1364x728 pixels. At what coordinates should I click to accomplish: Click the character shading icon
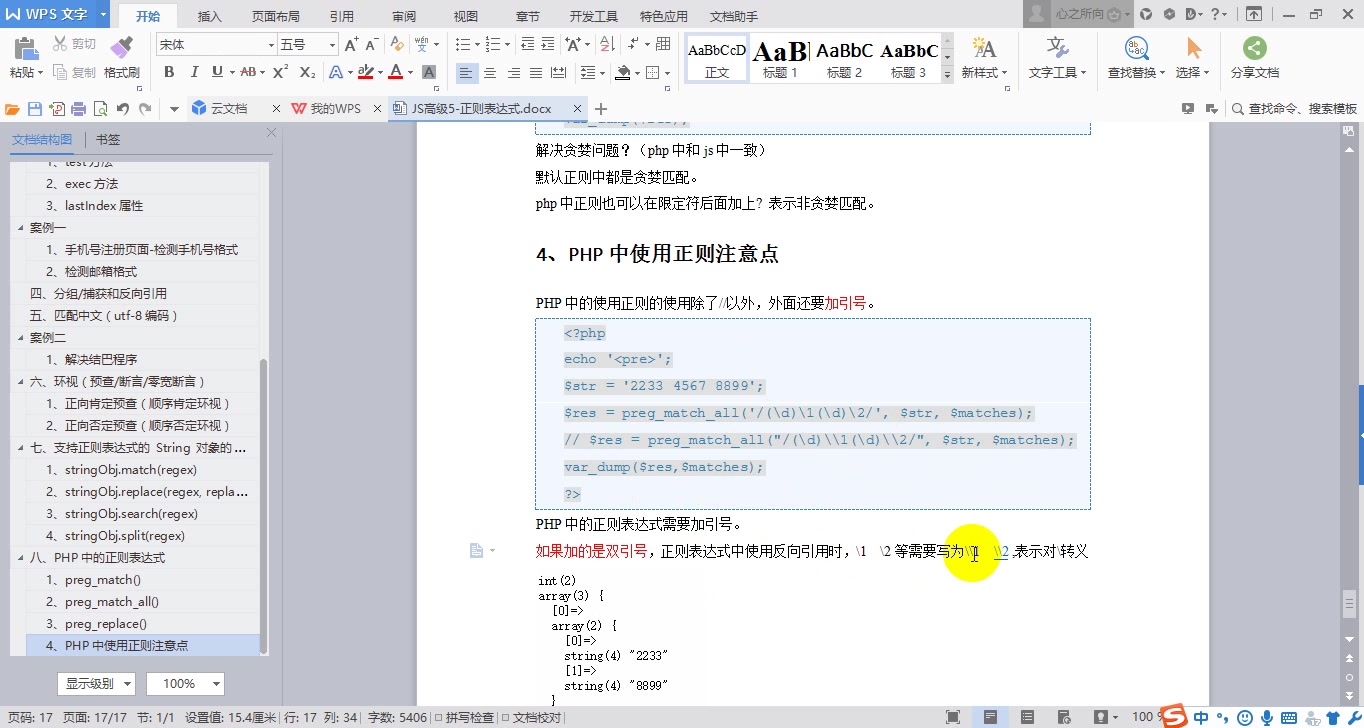[429, 72]
